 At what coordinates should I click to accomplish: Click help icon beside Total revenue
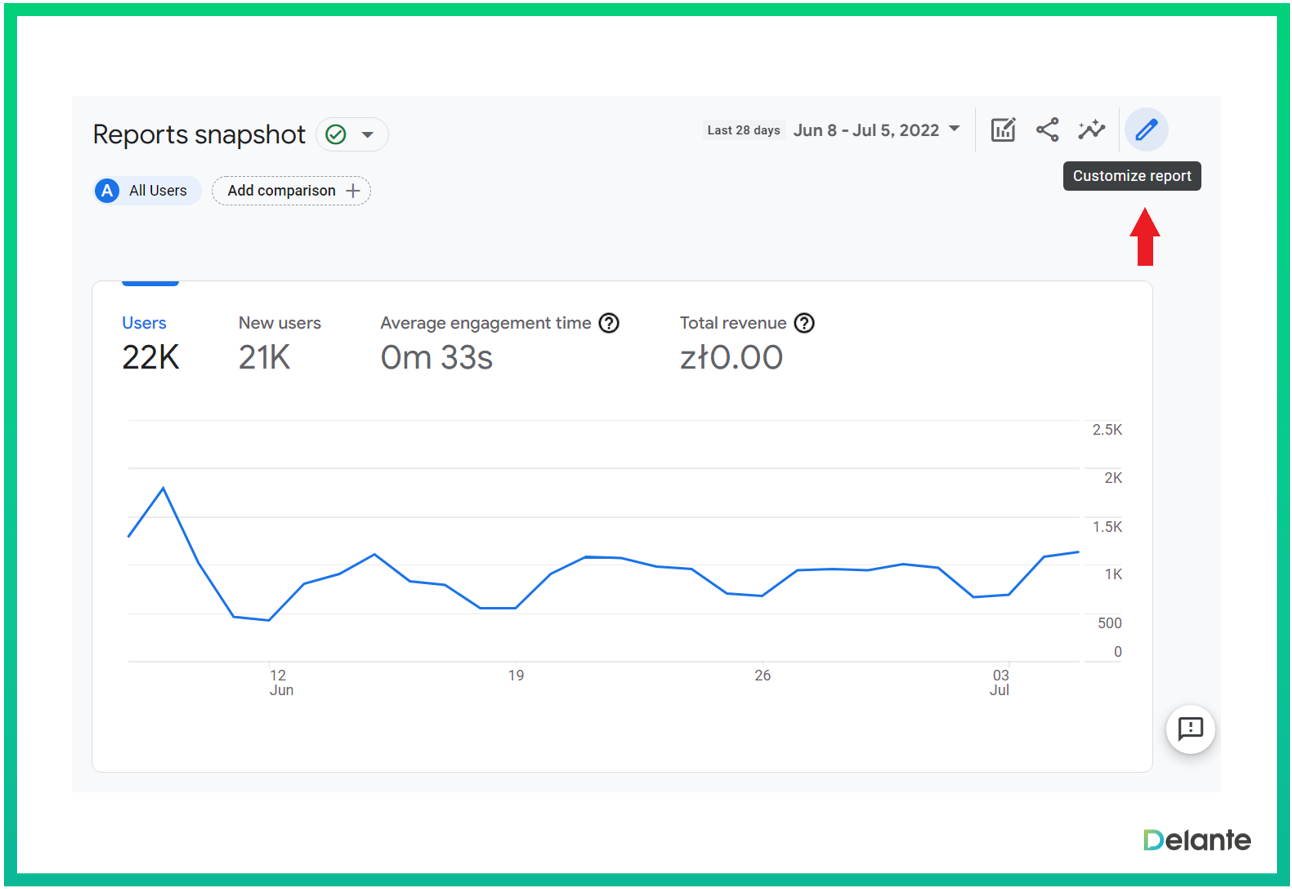pos(804,323)
